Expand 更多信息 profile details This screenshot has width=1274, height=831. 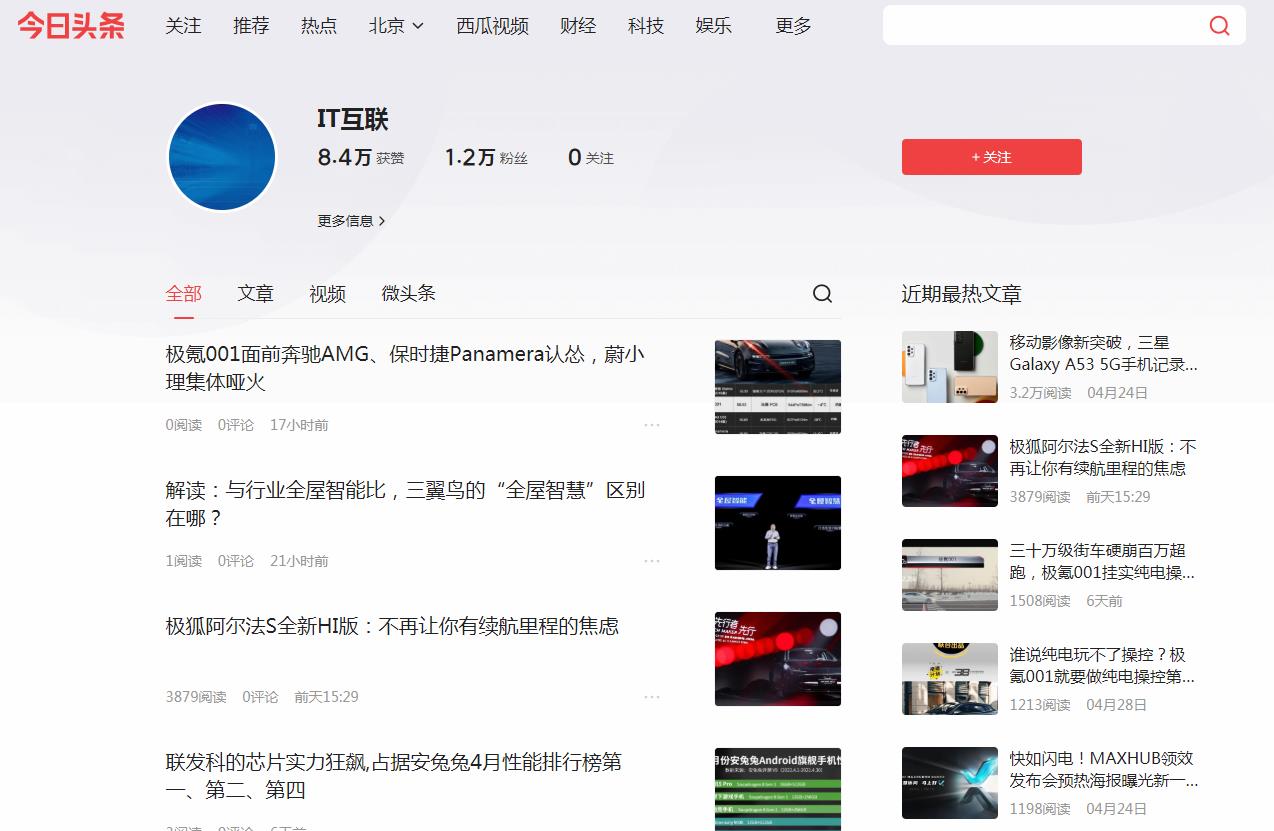pos(351,221)
